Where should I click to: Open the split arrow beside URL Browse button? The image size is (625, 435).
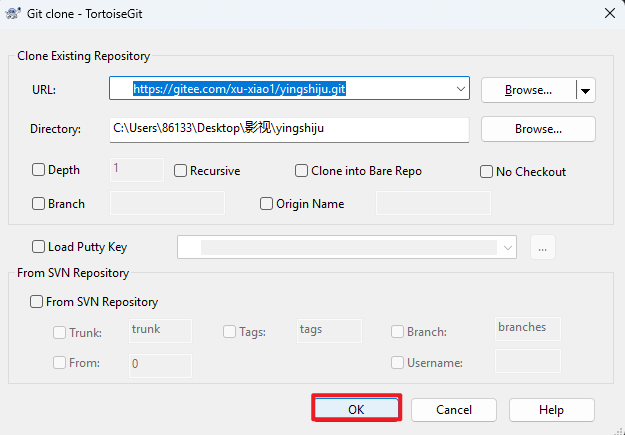click(x=585, y=91)
